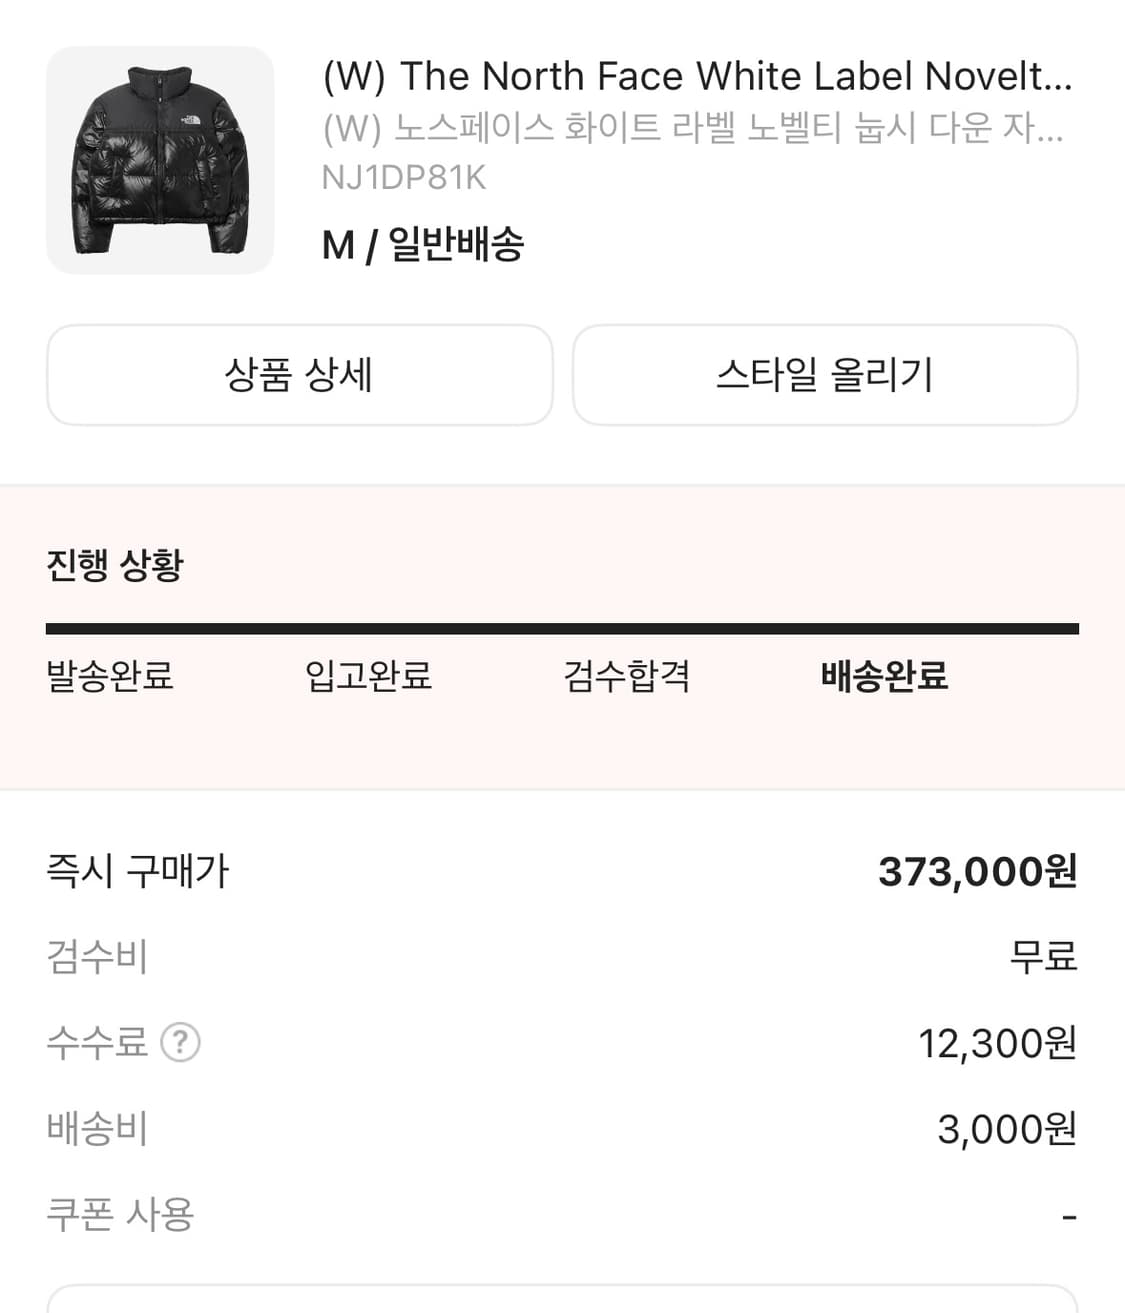
Task: Select the bold 배송완료 progress step
Action: 884,676
